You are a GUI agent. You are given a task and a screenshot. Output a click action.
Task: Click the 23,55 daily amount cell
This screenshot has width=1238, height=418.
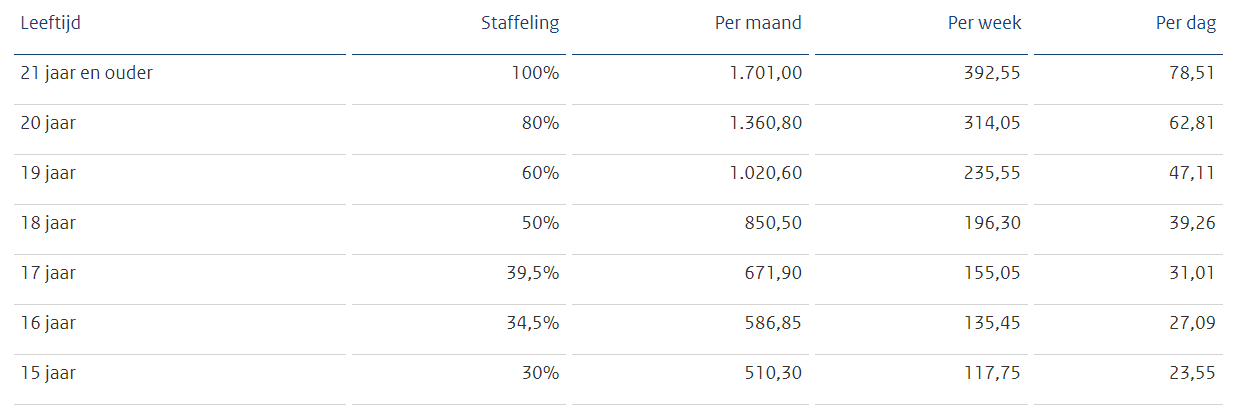point(1193,373)
